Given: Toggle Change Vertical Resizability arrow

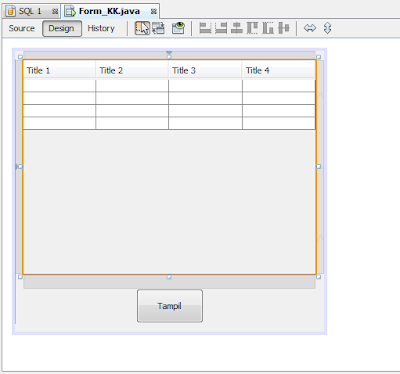Looking at the screenshot, I should coord(327,28).
